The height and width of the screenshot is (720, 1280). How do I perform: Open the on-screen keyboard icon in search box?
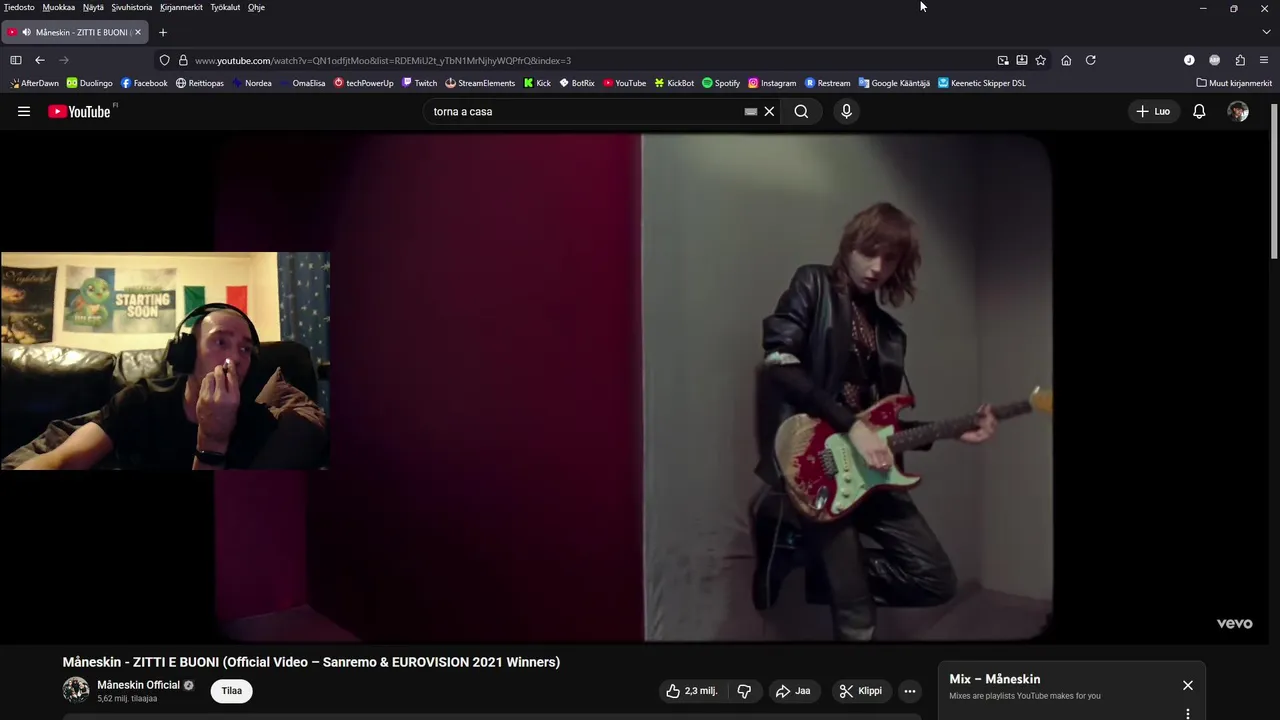click(x=751, y=112)
